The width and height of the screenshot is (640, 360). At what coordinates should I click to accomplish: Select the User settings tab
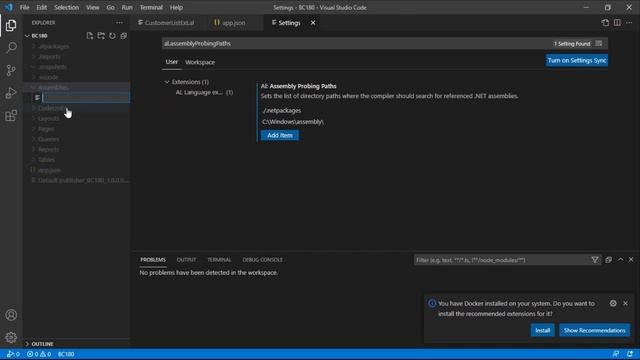pyautogui.click(x=171, y=62)
